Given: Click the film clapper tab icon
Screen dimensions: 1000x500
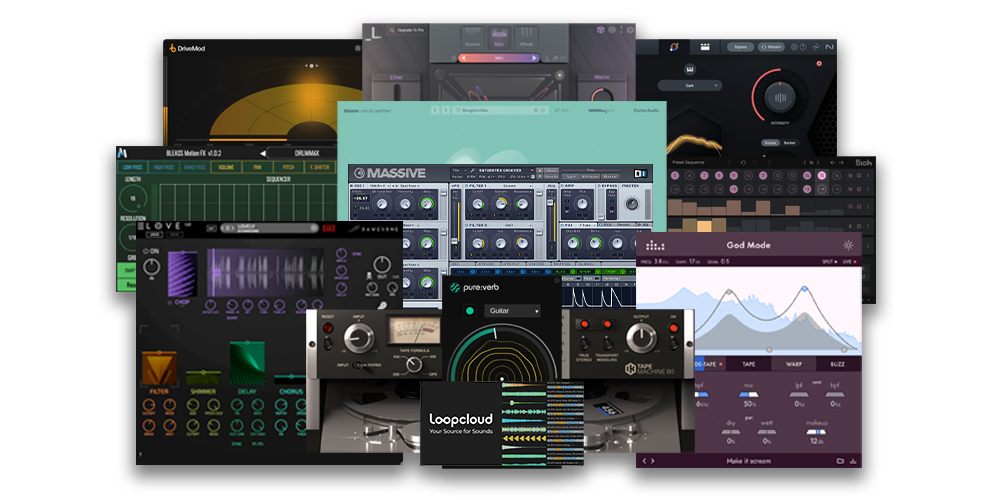Looking at the screenshot, I should [705, 47].
